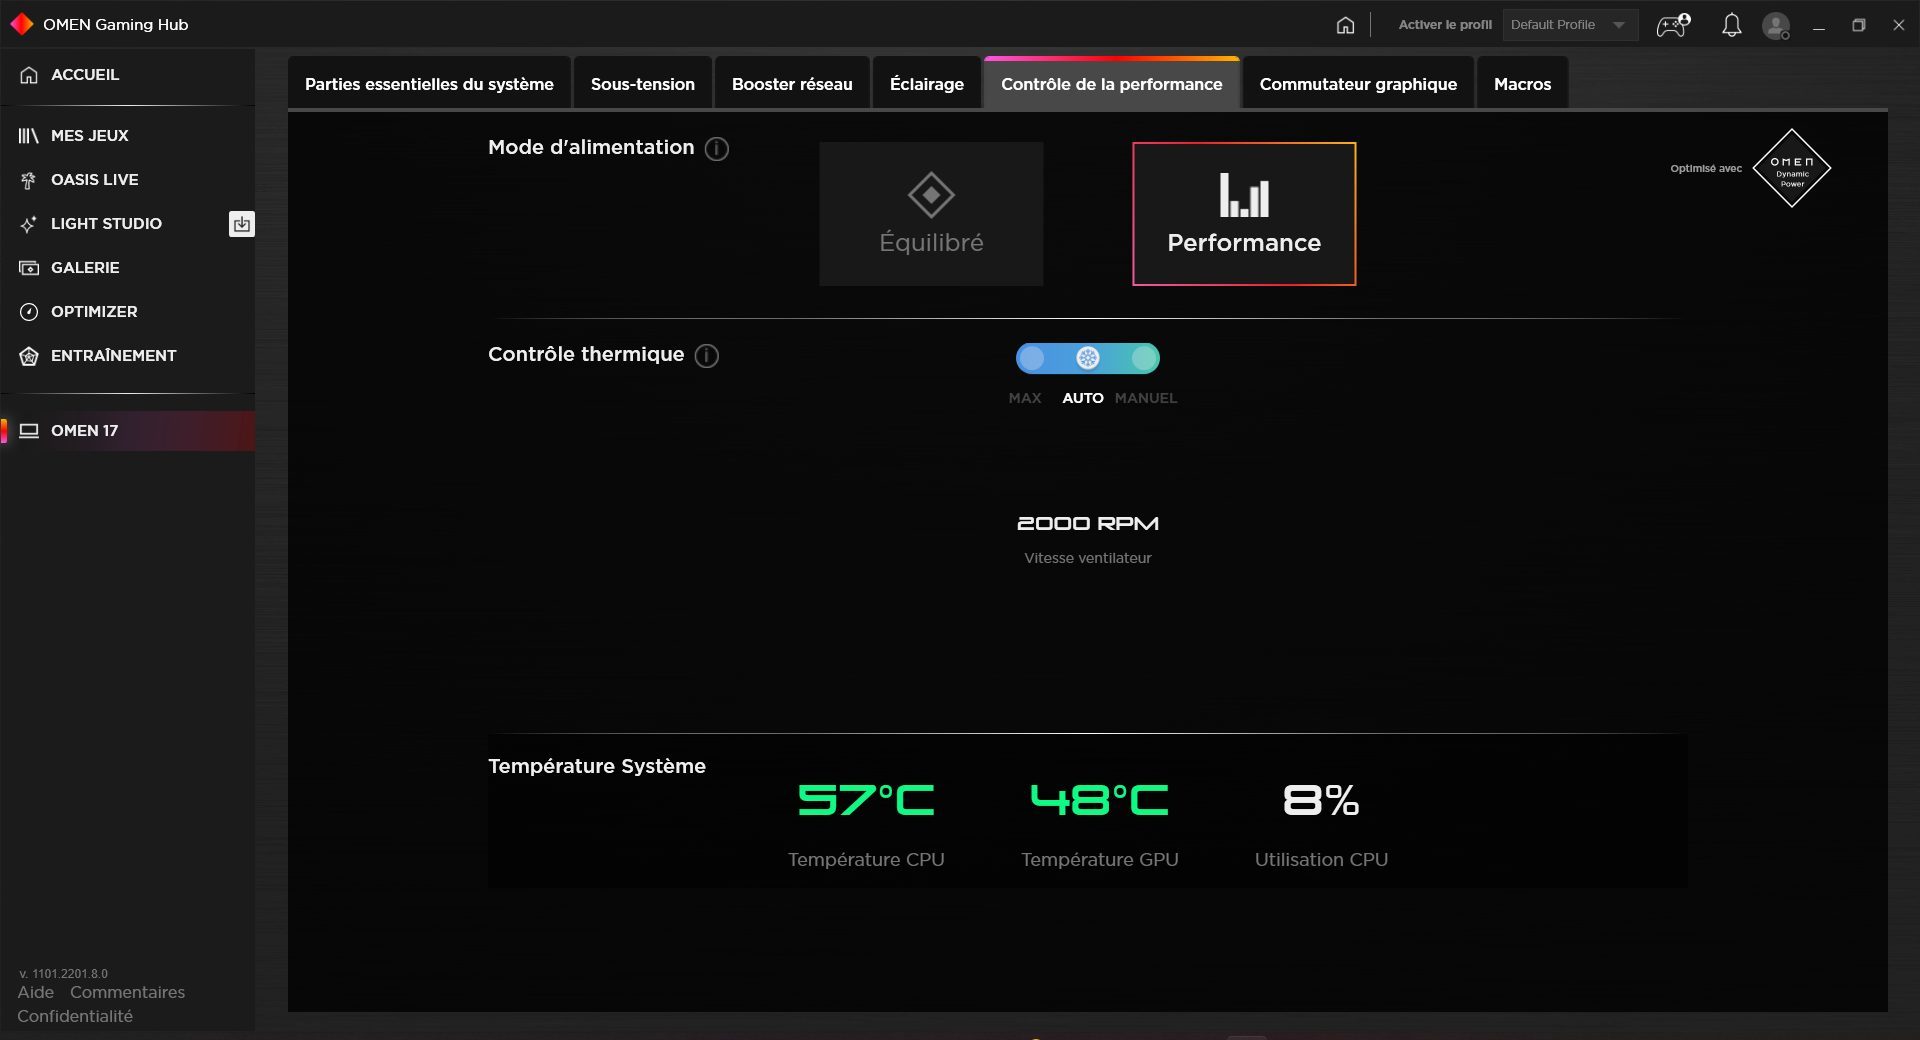
Task: Click the info icon next to Contrôle thermique
Action: (707, 356)
